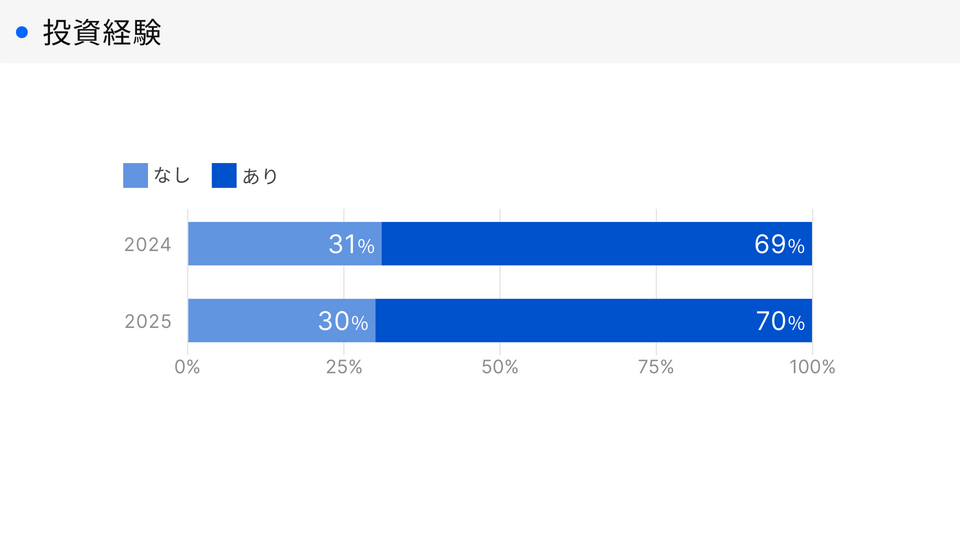Click the 50% axis tick label

500,367
